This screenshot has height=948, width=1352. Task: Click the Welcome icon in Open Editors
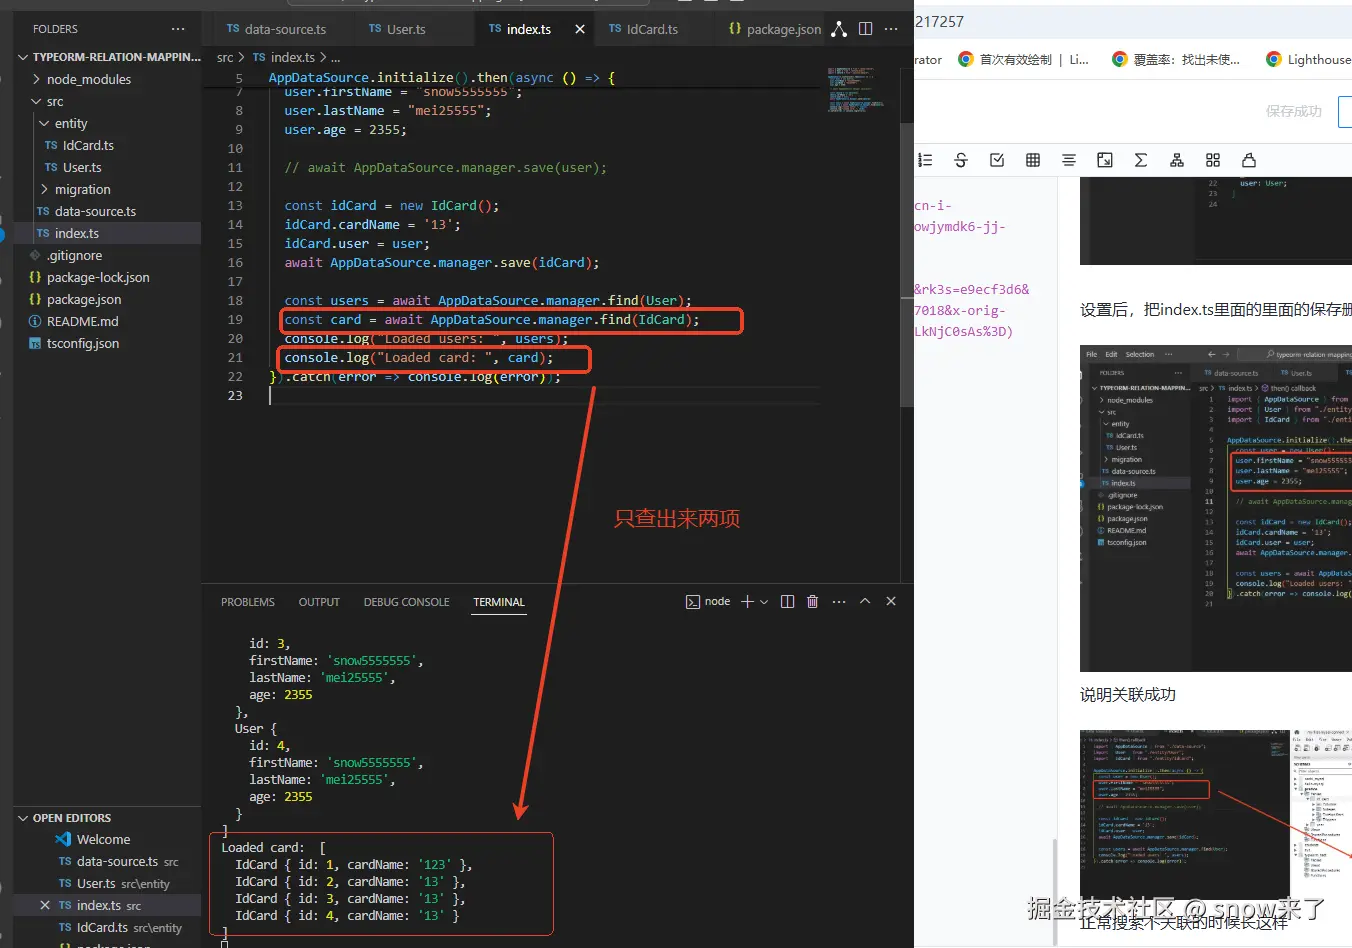pyautogui.click(x=63, y=840)
